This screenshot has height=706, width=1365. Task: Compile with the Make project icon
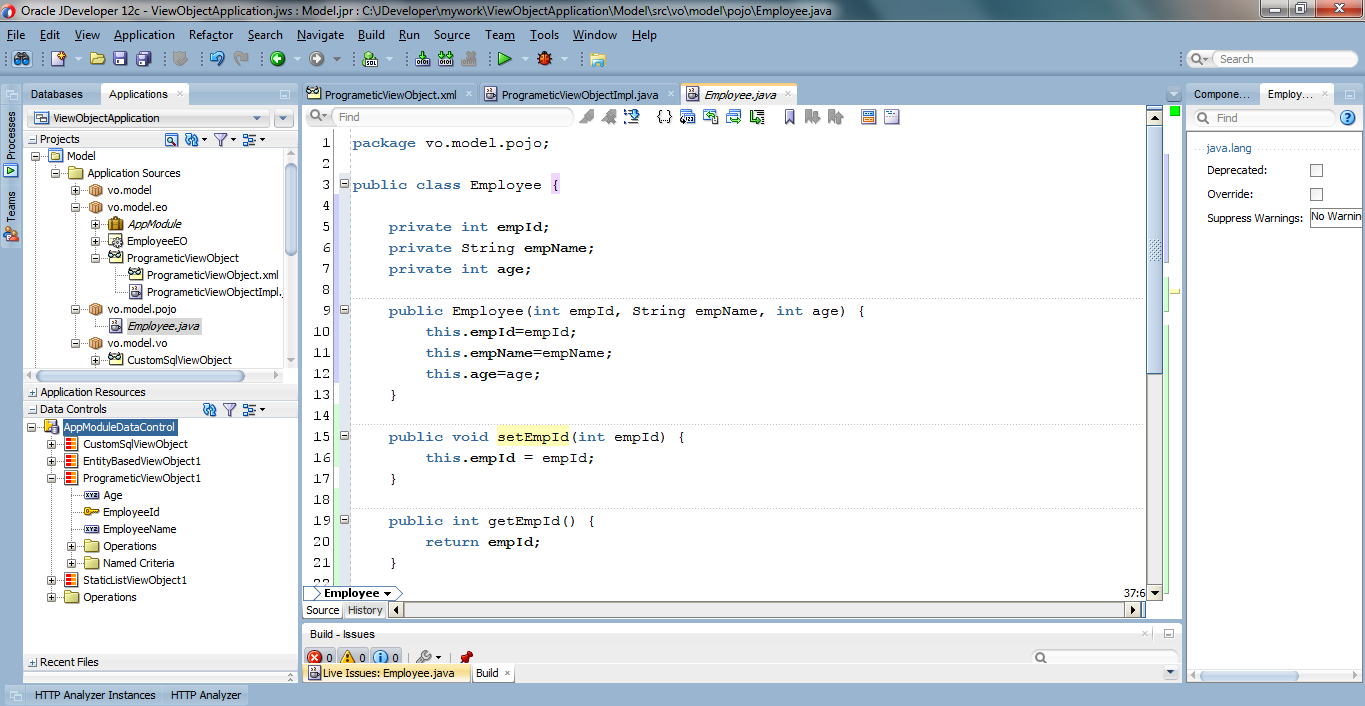pyautogui.click(x=423, y=60)
